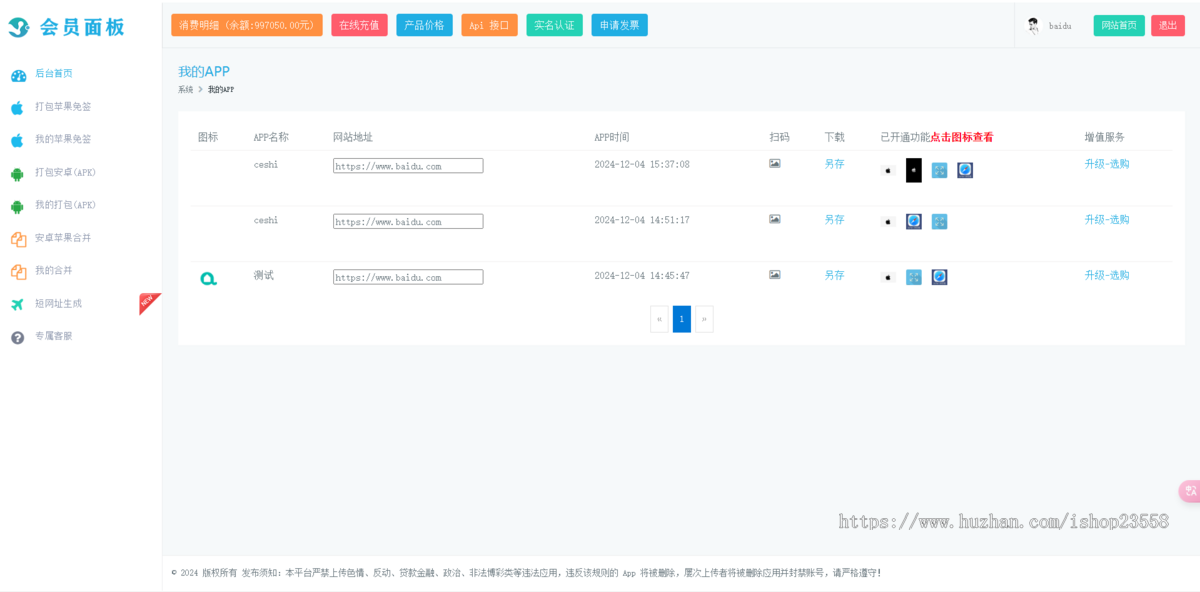Click the black Apple splash icon in first row
The height and width of the screenshot is (592, 1200).
coord(913,170)
